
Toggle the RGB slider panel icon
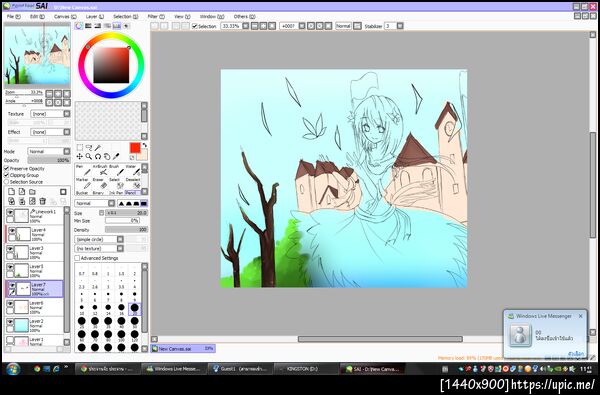pyautogui.click(x=88, y=26)
